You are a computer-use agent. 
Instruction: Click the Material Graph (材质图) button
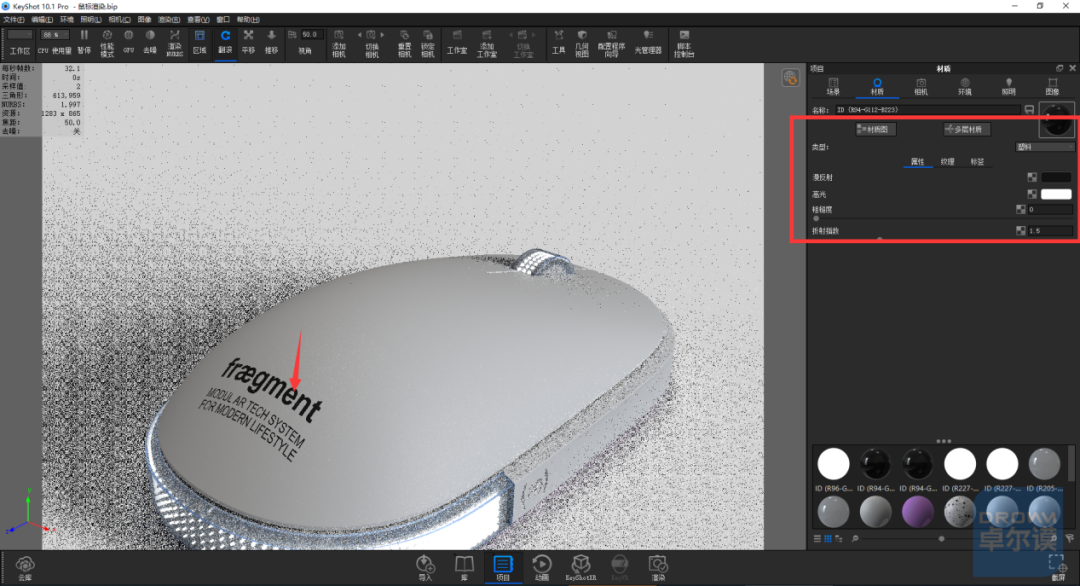[875, 129]
